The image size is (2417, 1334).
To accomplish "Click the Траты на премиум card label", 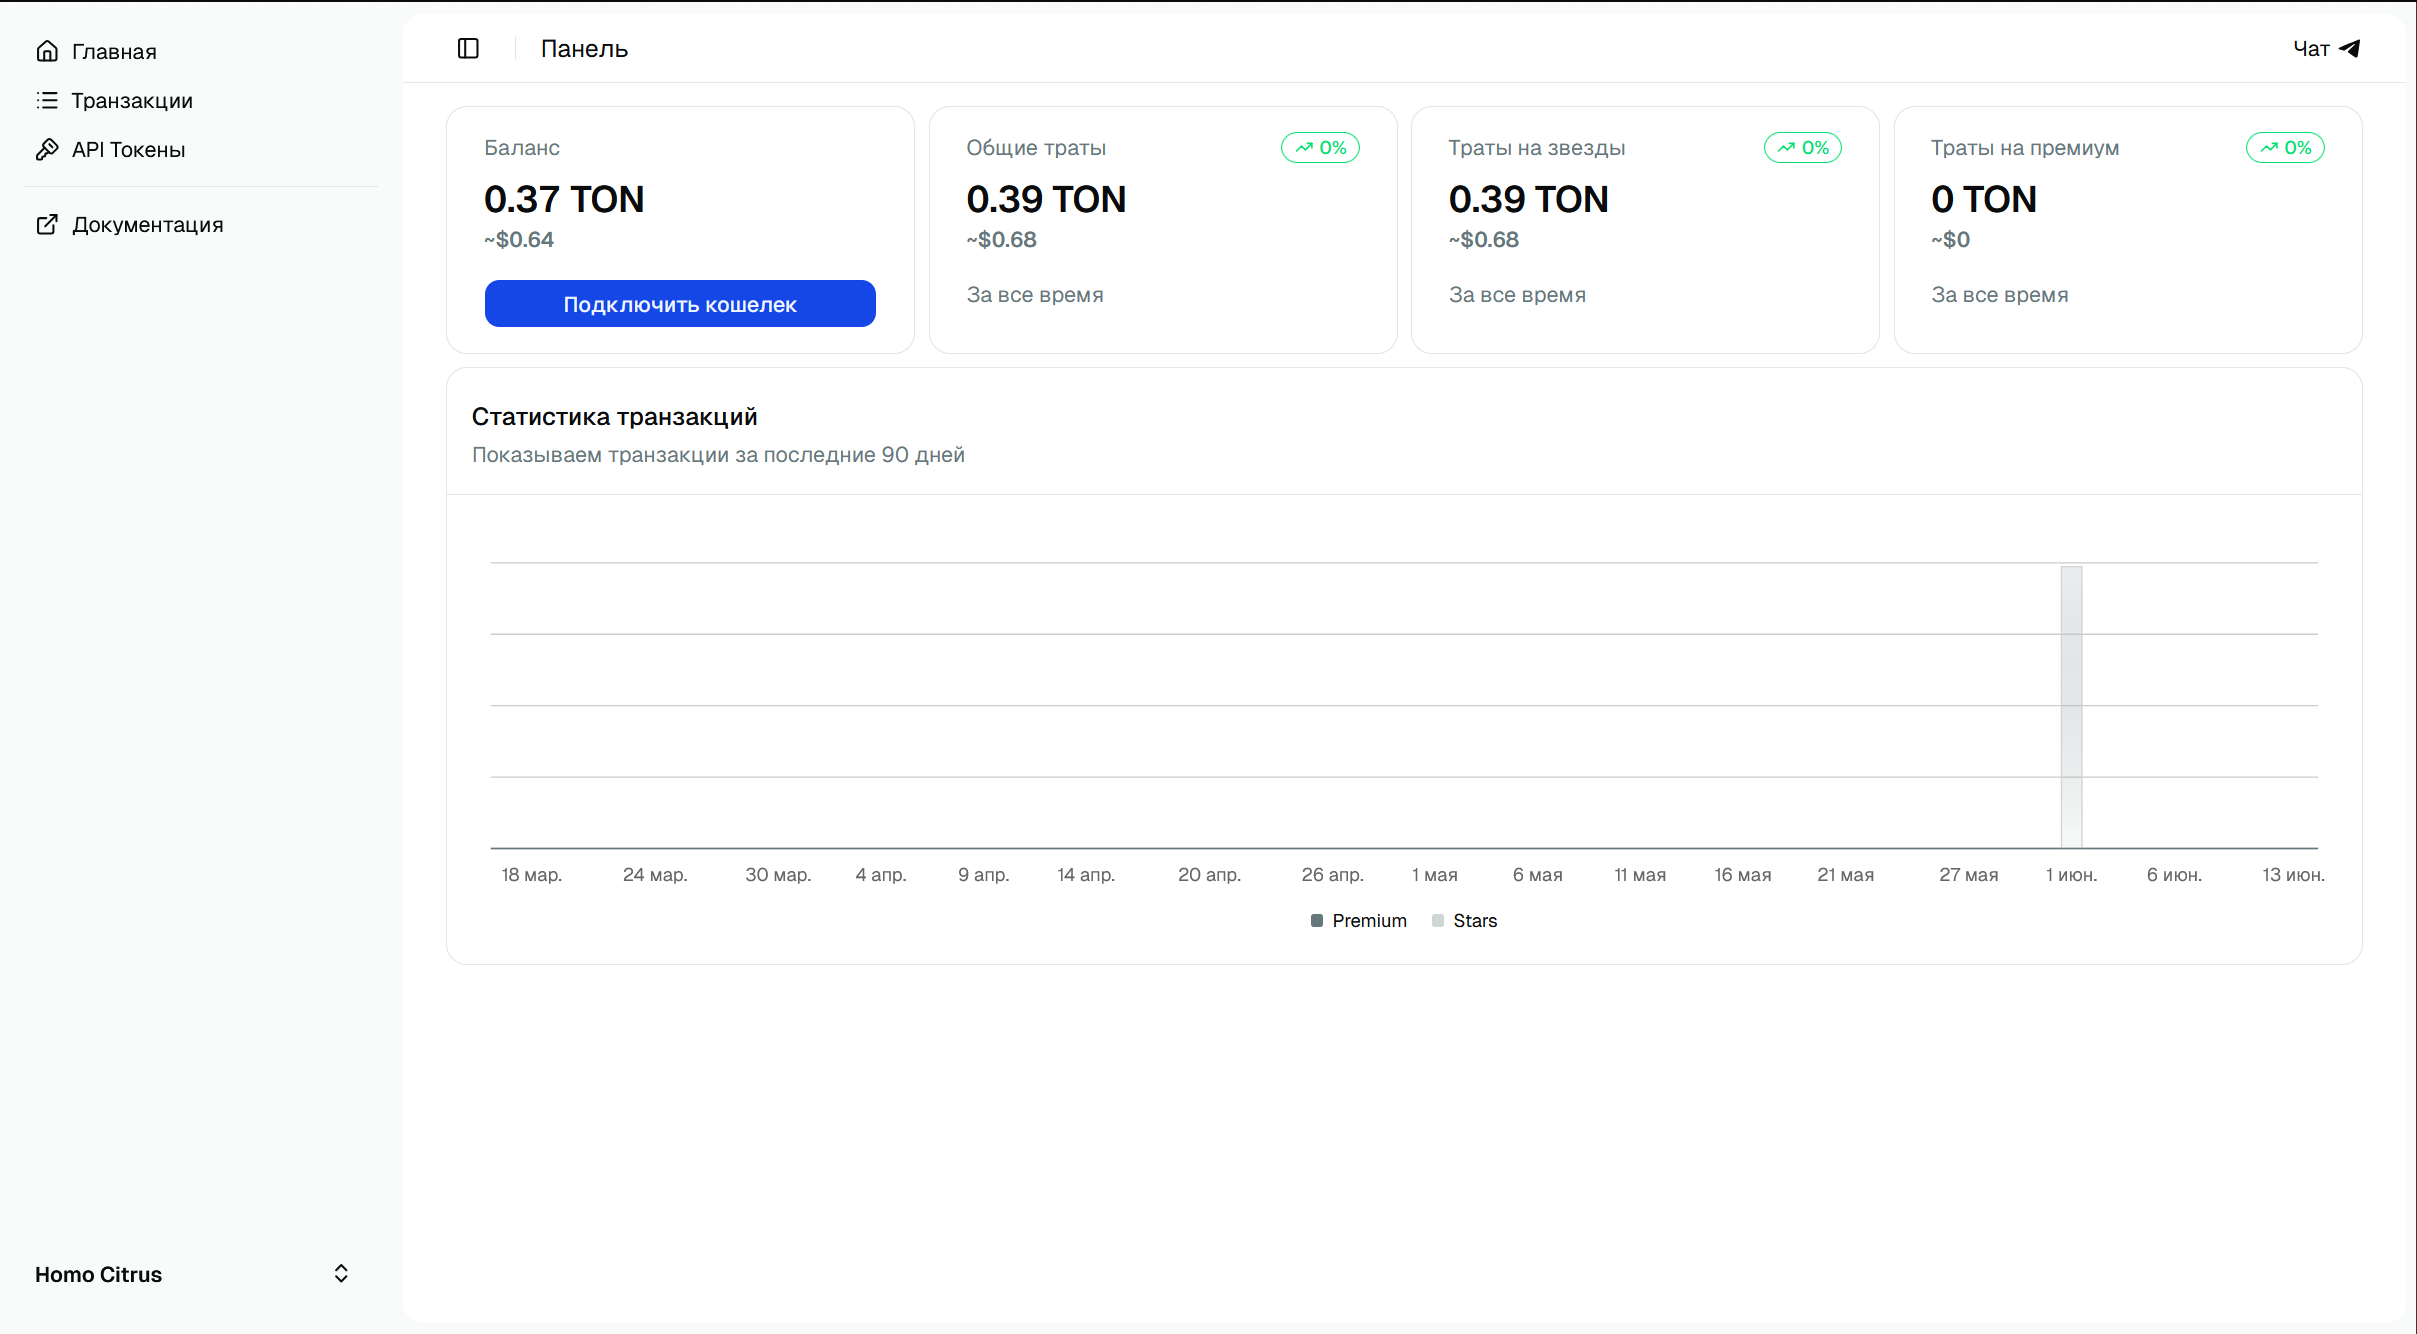I will (2025, 148).
